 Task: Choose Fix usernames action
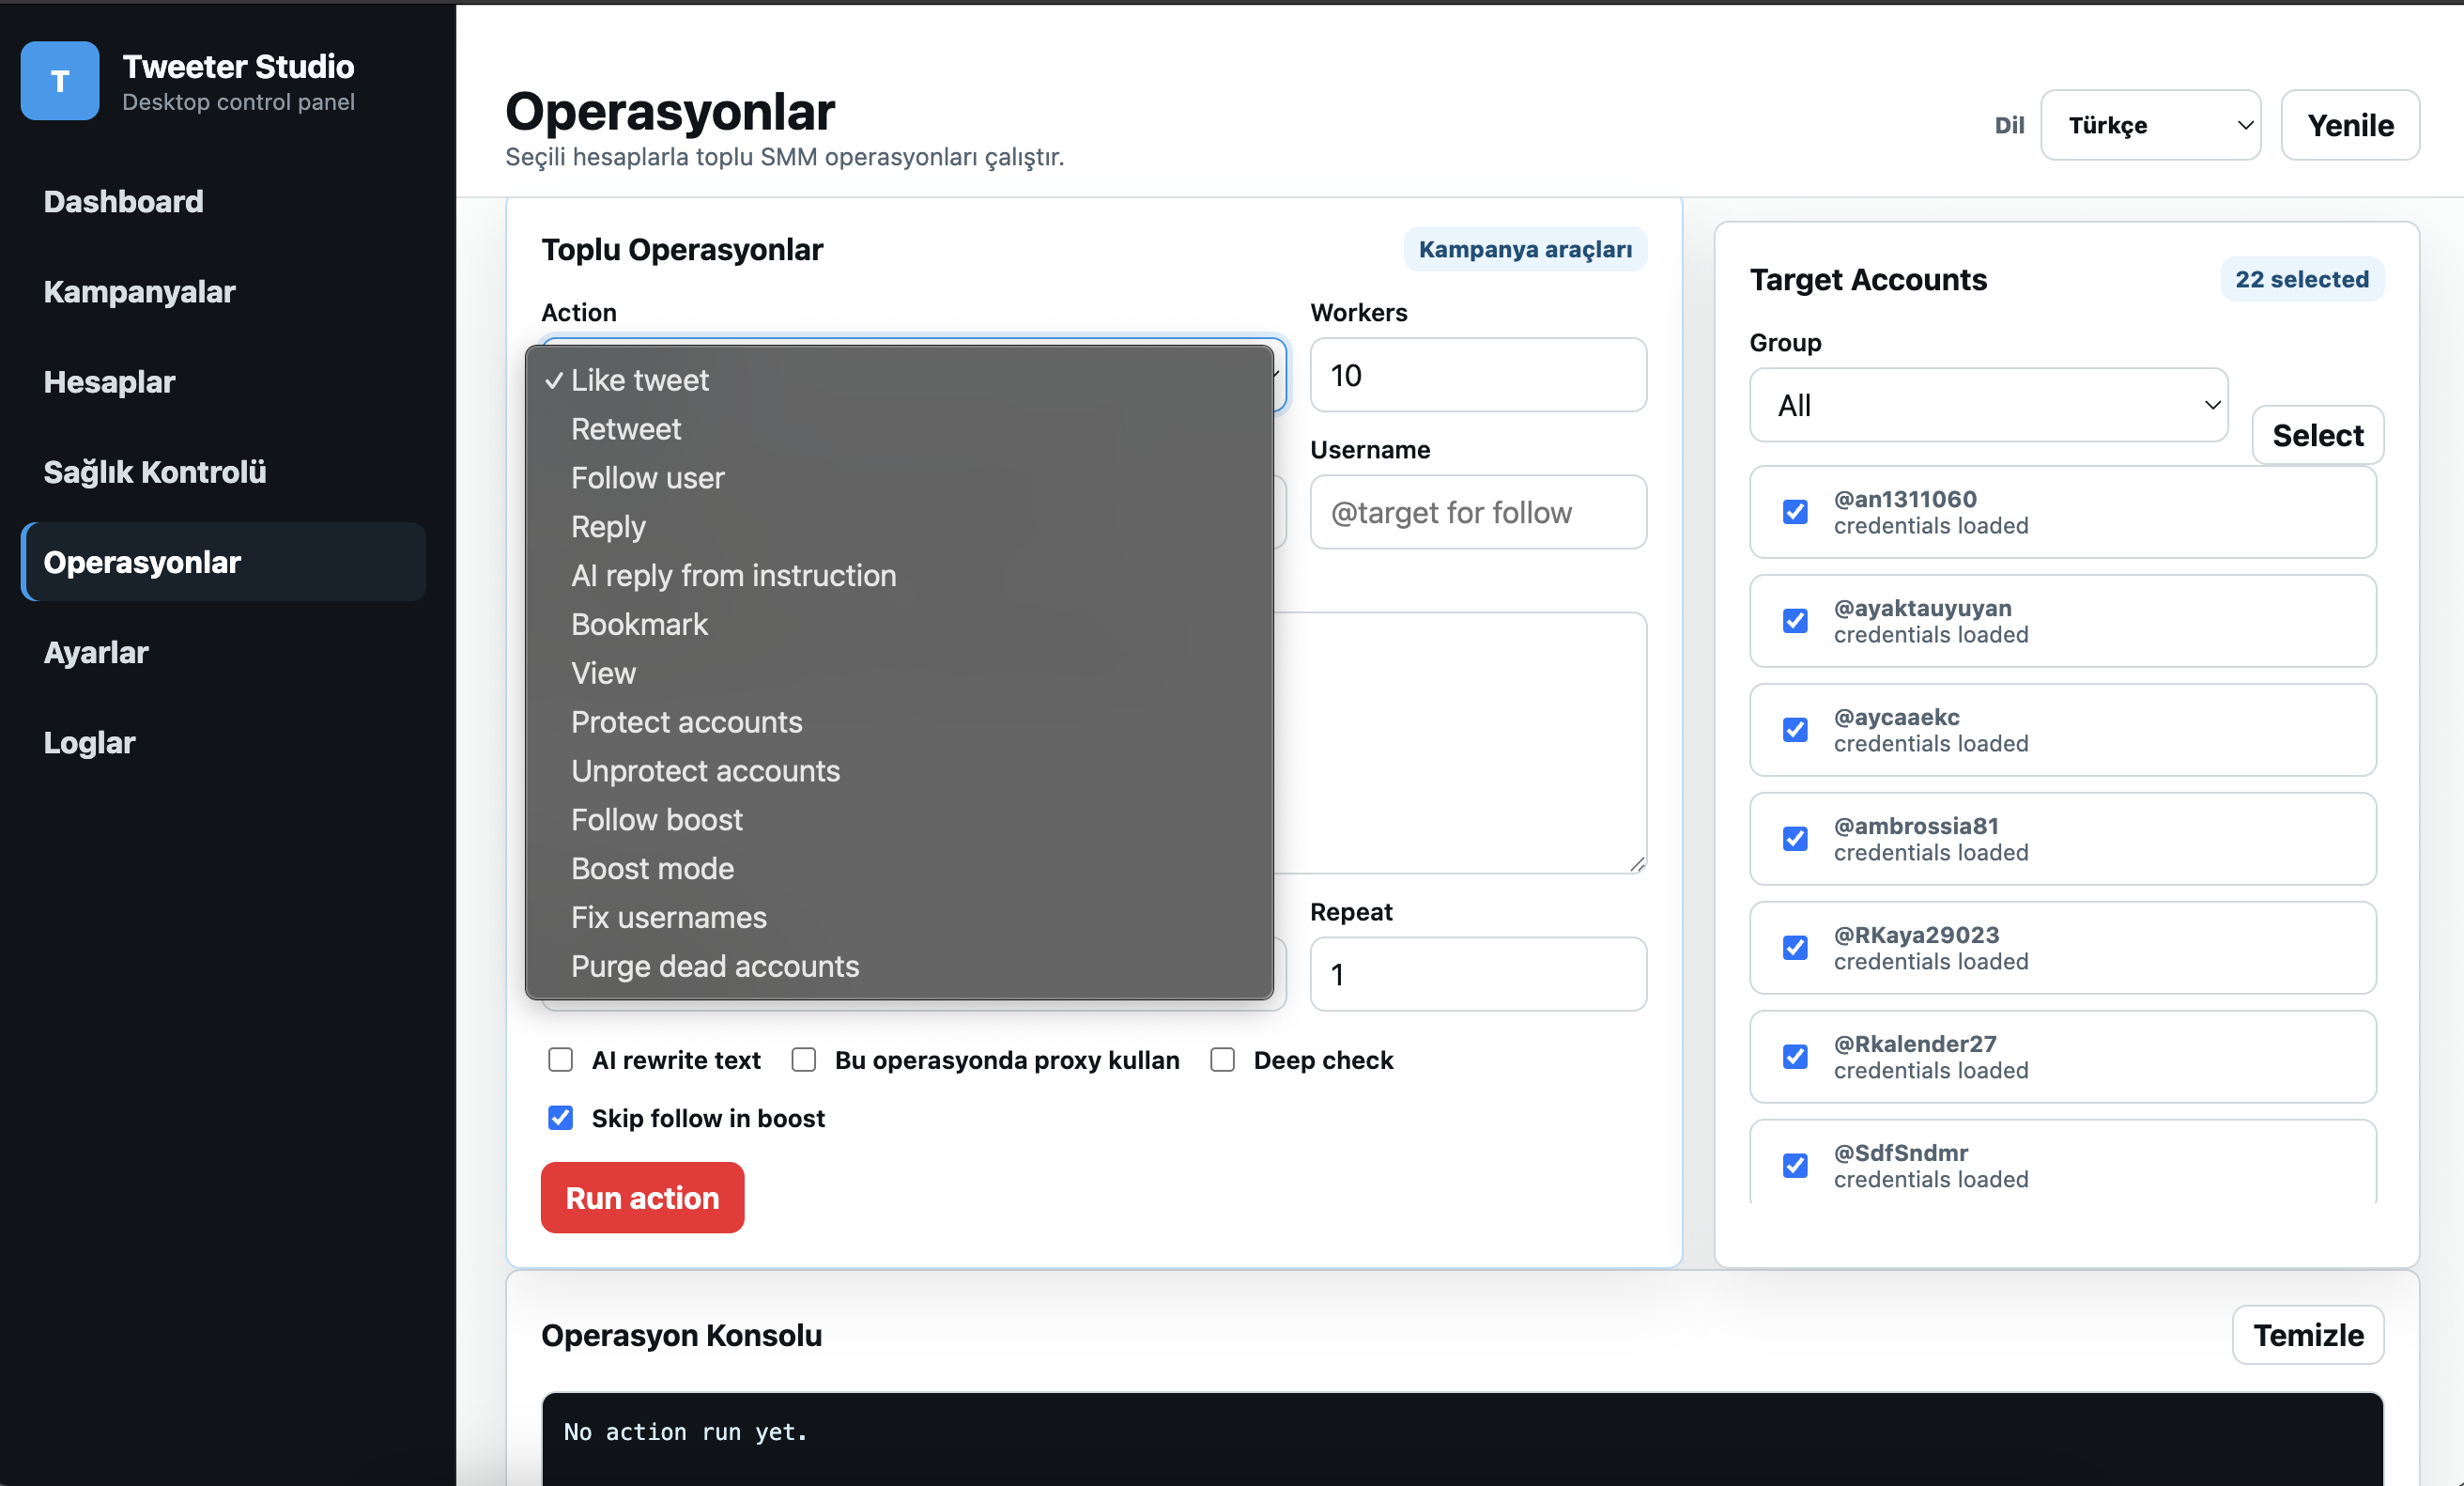click(x=899, y=918)
